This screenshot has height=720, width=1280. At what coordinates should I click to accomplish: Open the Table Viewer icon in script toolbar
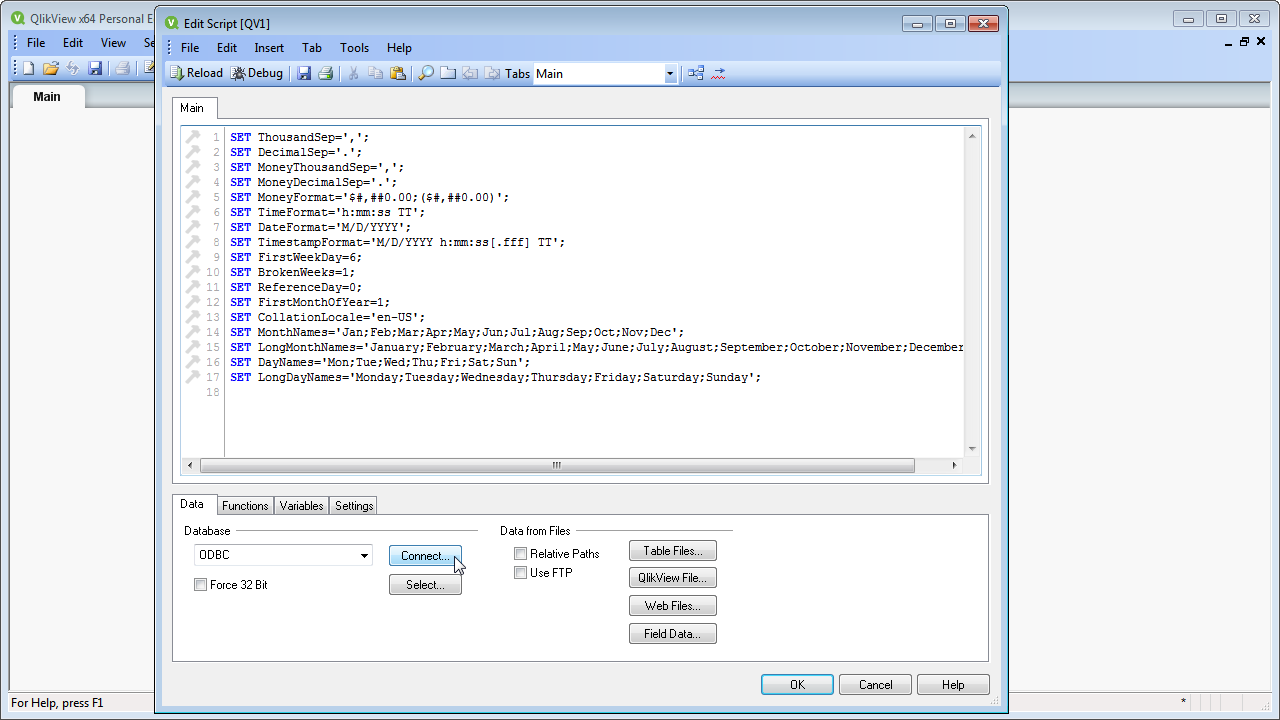point(696,73)
